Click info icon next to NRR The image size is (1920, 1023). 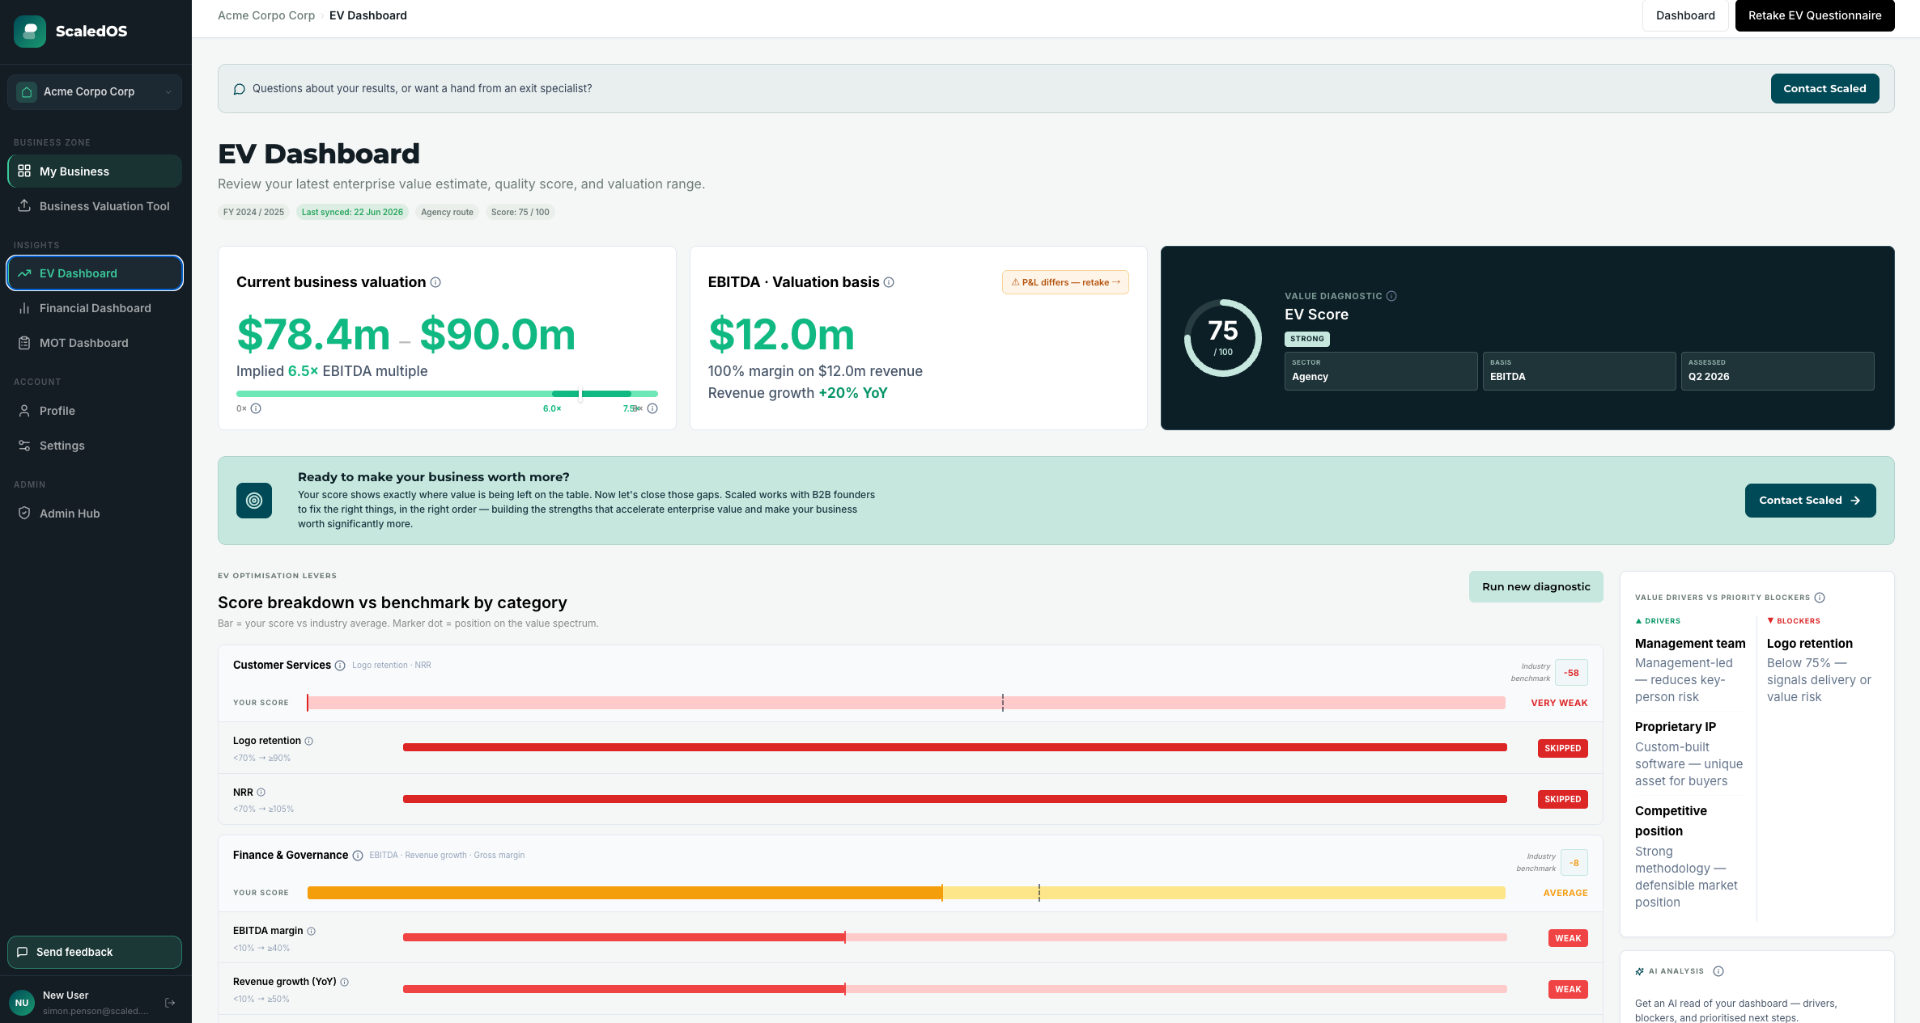click(261, 793)
